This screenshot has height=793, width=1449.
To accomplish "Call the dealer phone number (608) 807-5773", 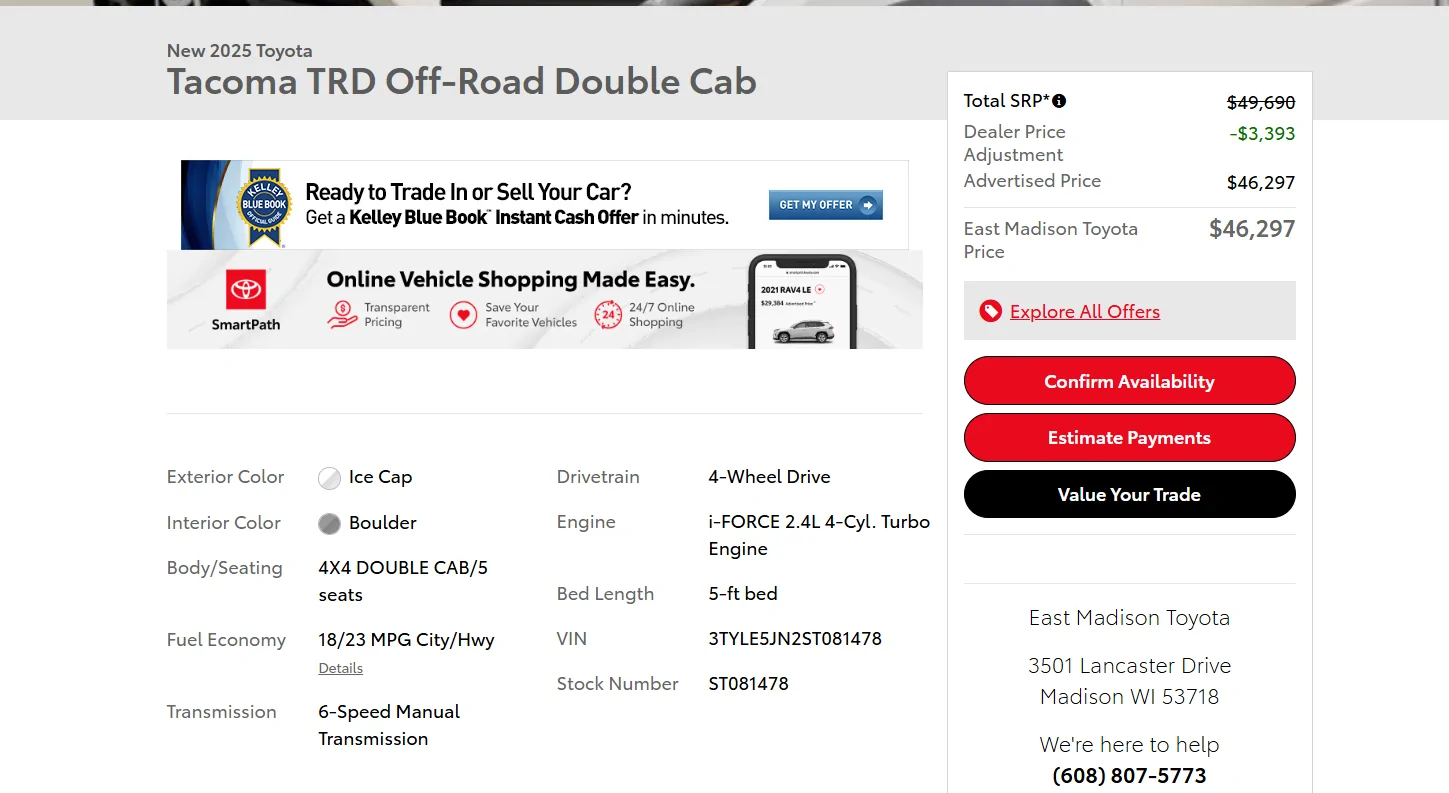I will point(1129,775).
